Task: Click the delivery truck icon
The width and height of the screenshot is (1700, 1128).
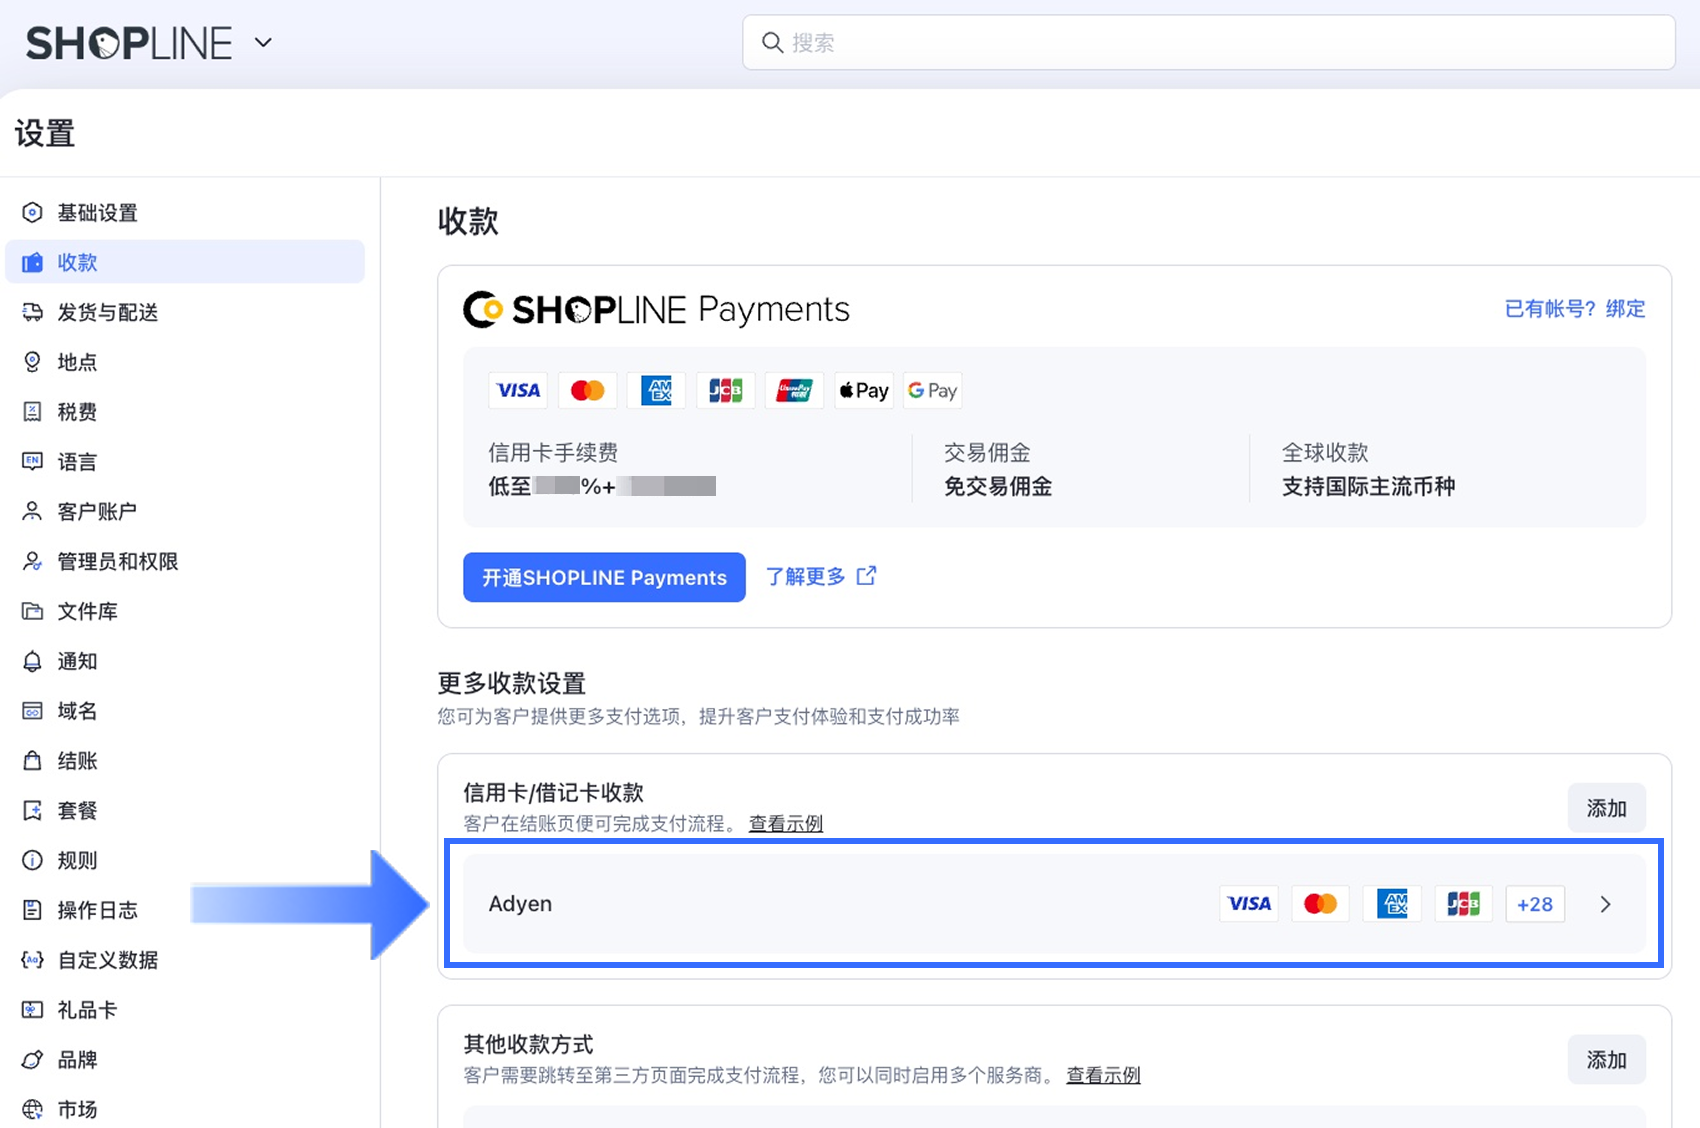Action: point(32,312)
